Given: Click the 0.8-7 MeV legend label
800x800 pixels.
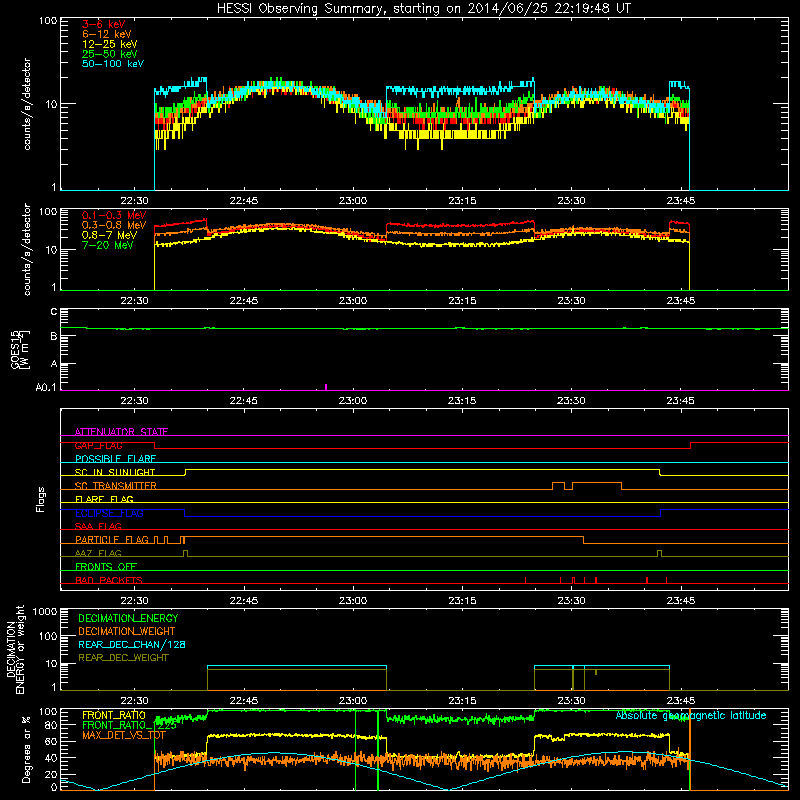Looking at the screenshot, I should tap(109, 235).
